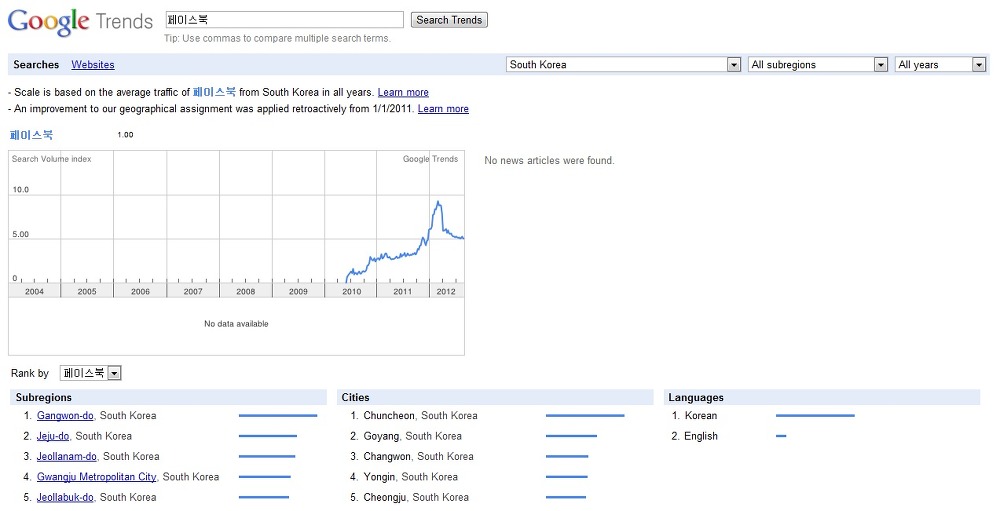Screen dimensions: 1000x511
Task: Click the Google Trends logo
Action: (x=80, y=22)
